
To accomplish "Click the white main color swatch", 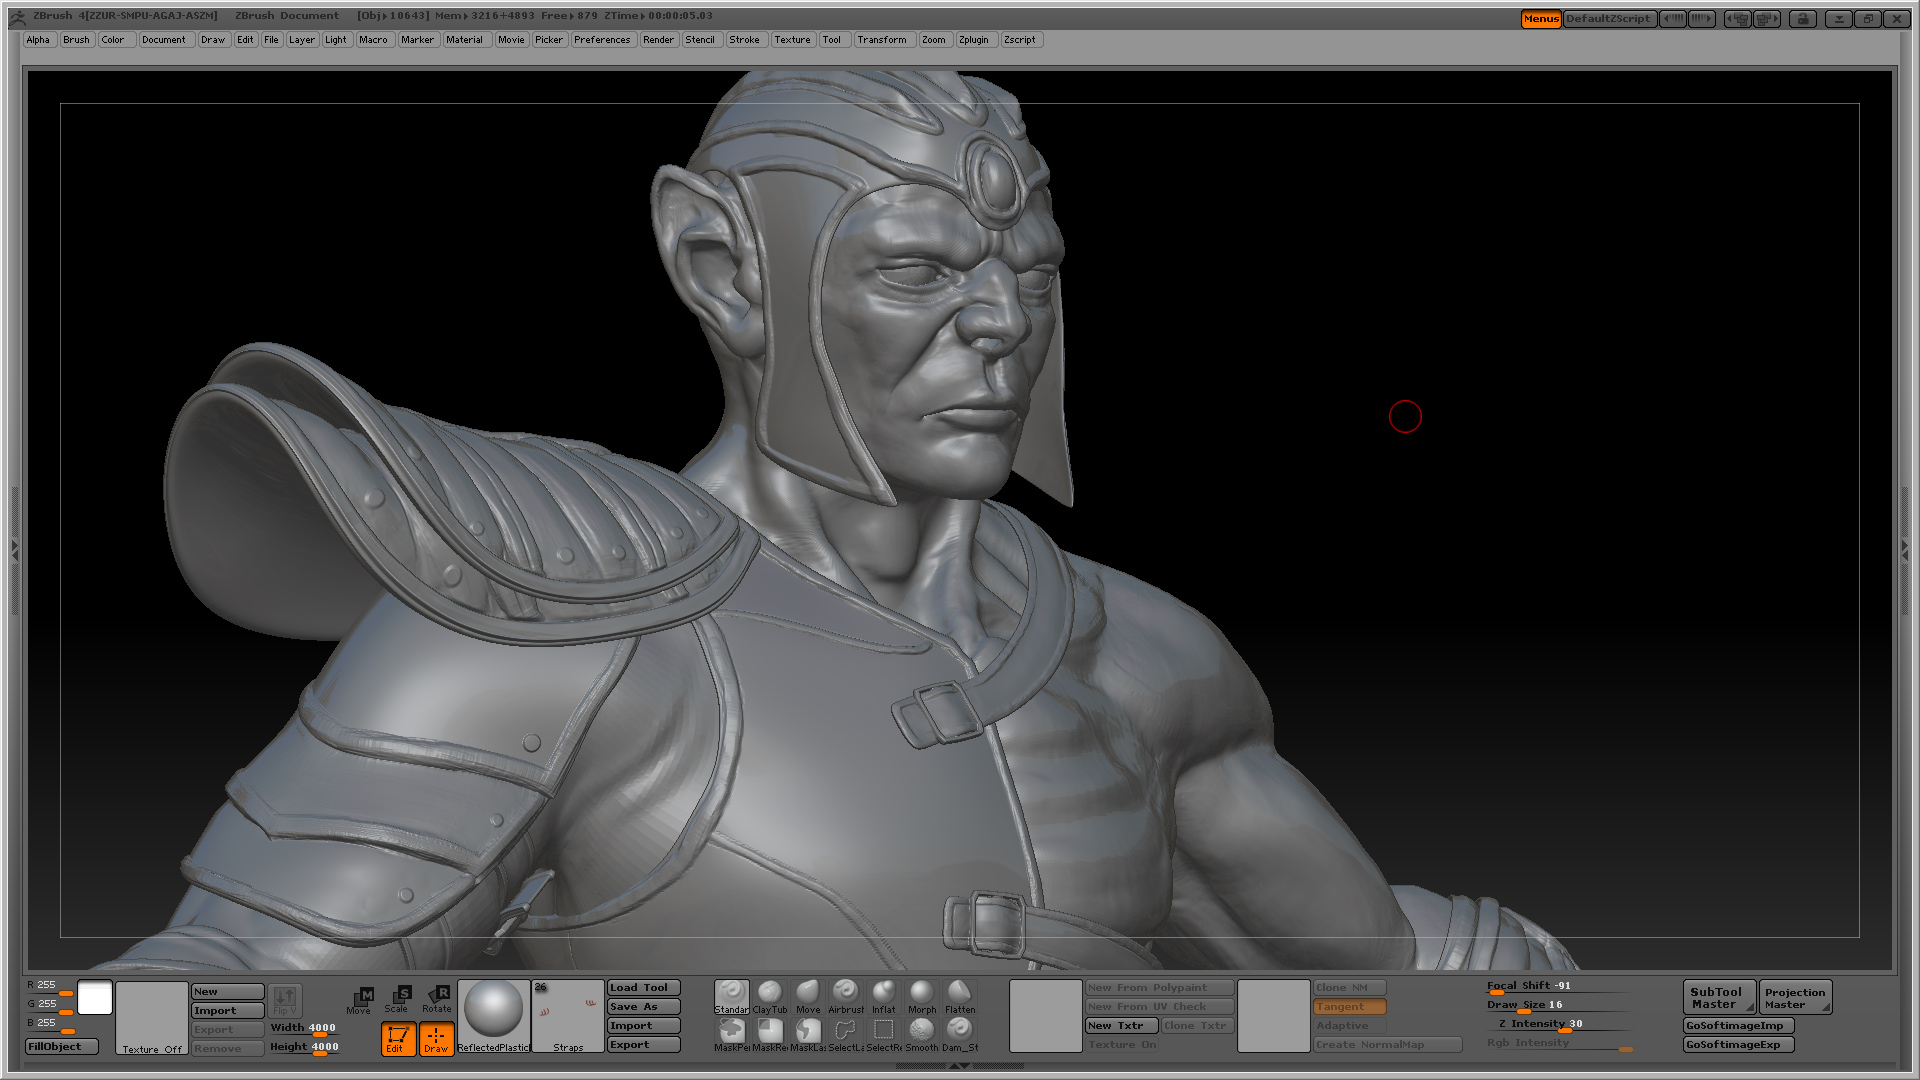I will 95,998.
